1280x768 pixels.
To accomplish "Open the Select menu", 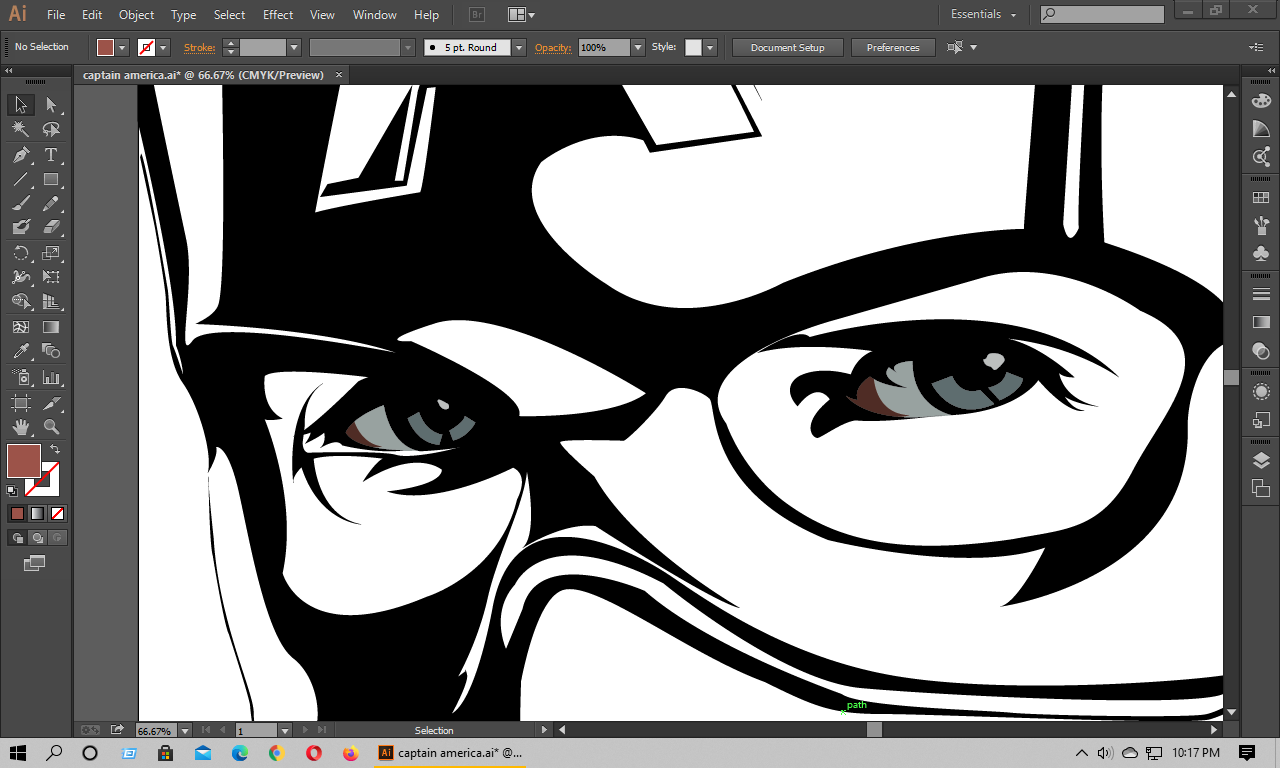I will point(229,15).
